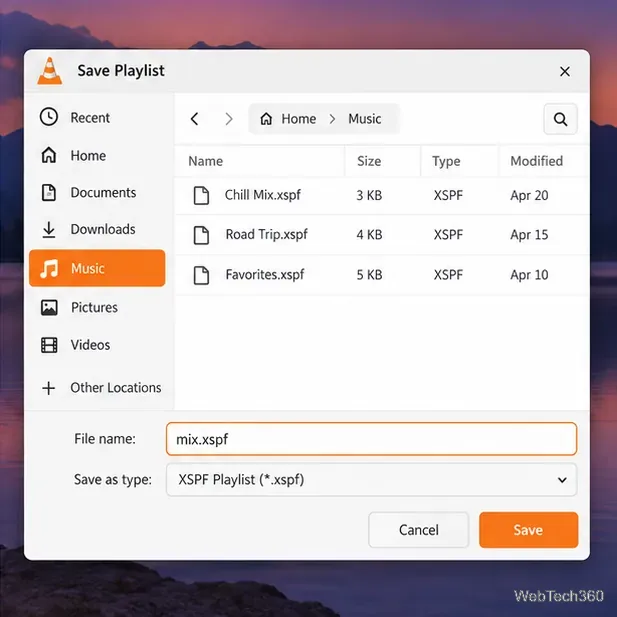Viewport: 617px width, 617px height.
Task: Click the house icon in the breadcrumb
Action: pyautogui.click(x=266, y=119)
